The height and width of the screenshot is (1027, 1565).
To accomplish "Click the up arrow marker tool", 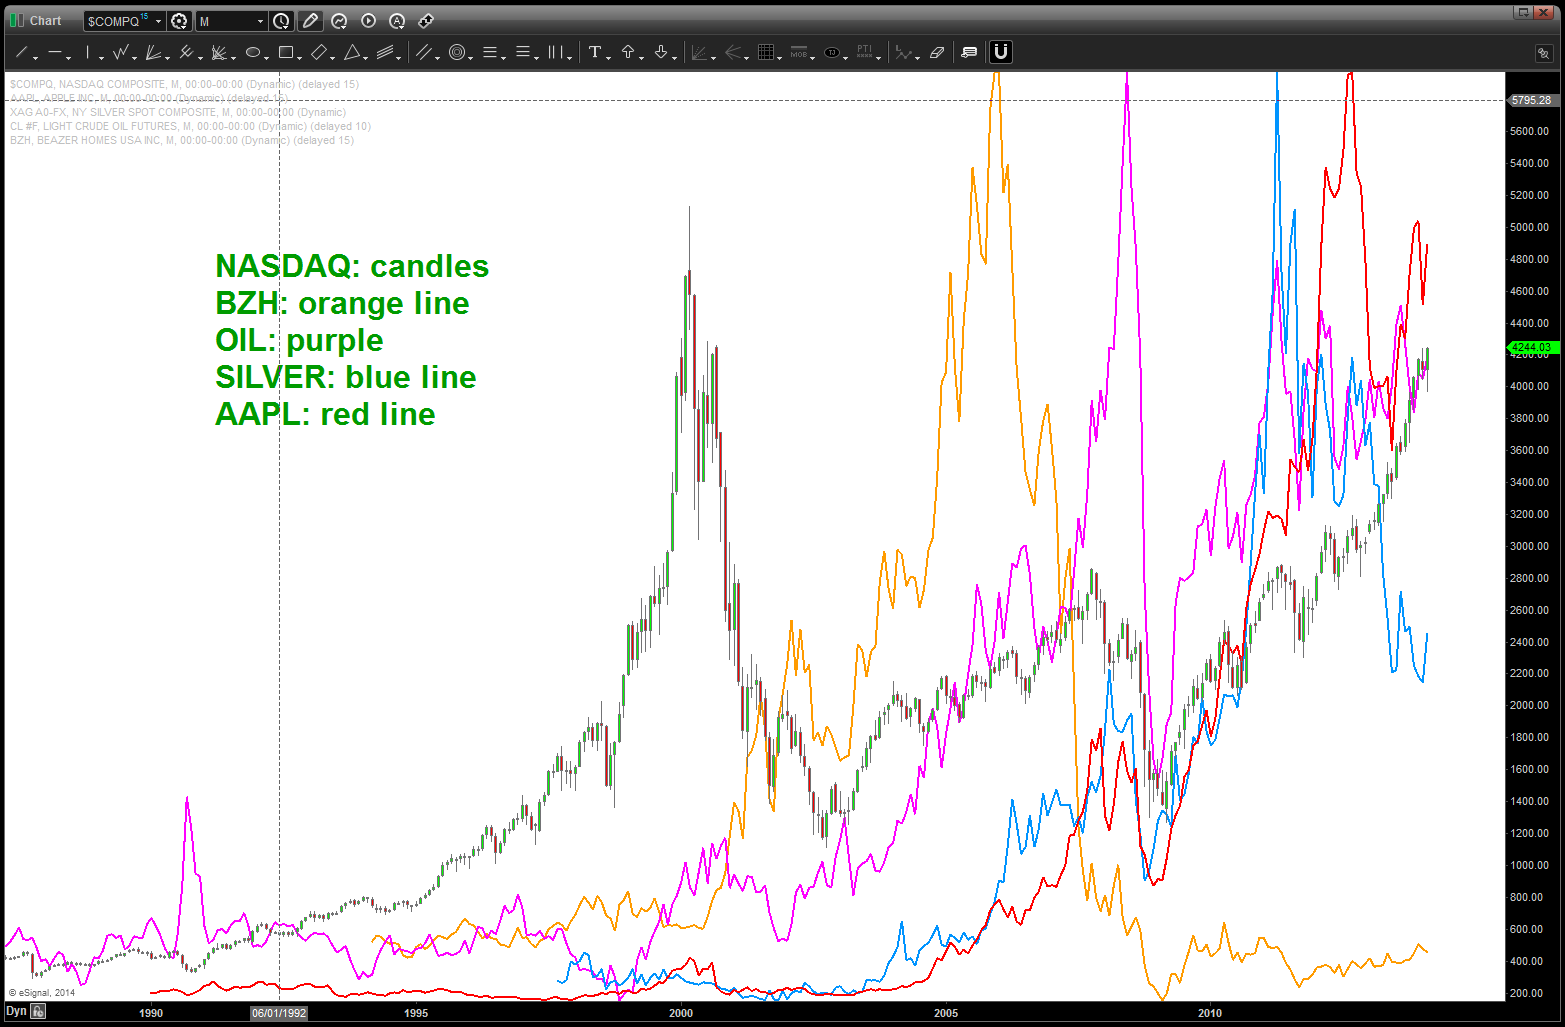I will tap(628, 52).
